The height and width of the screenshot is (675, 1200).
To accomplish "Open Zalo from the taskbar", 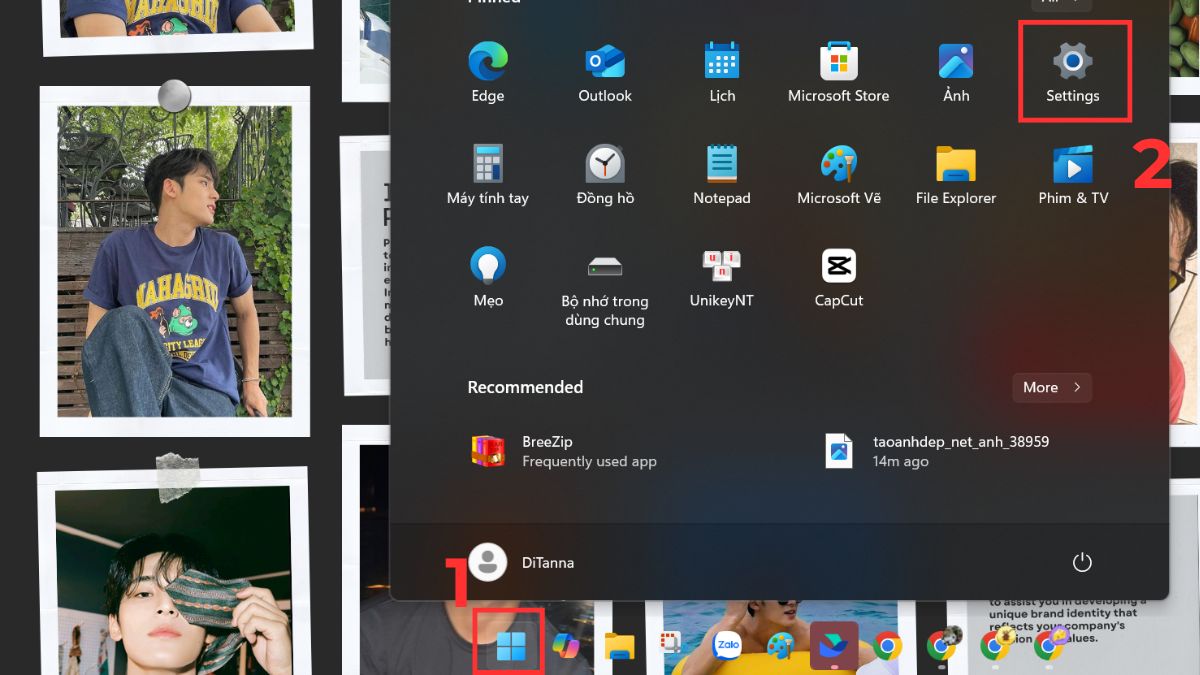I will pos(727,646).
